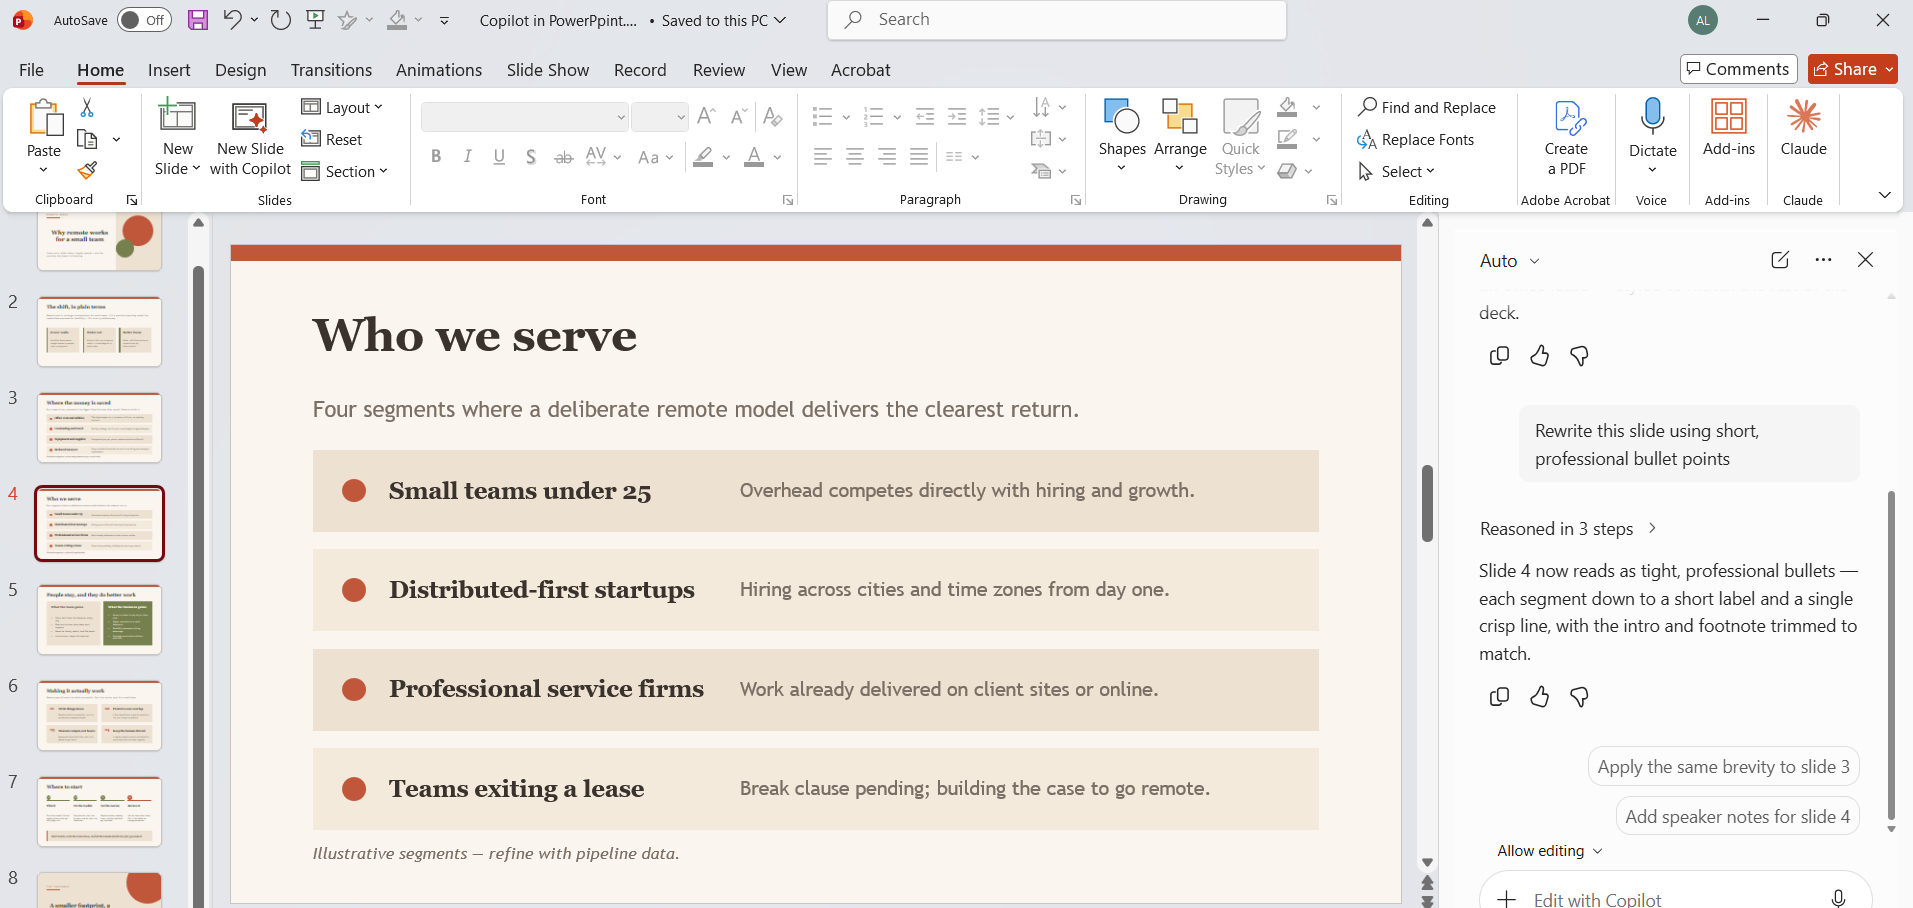Open the Auto mode dropdown in Copilot pane
Viewport: 1913px width, 908px height.
click(x=1510, y=261)
